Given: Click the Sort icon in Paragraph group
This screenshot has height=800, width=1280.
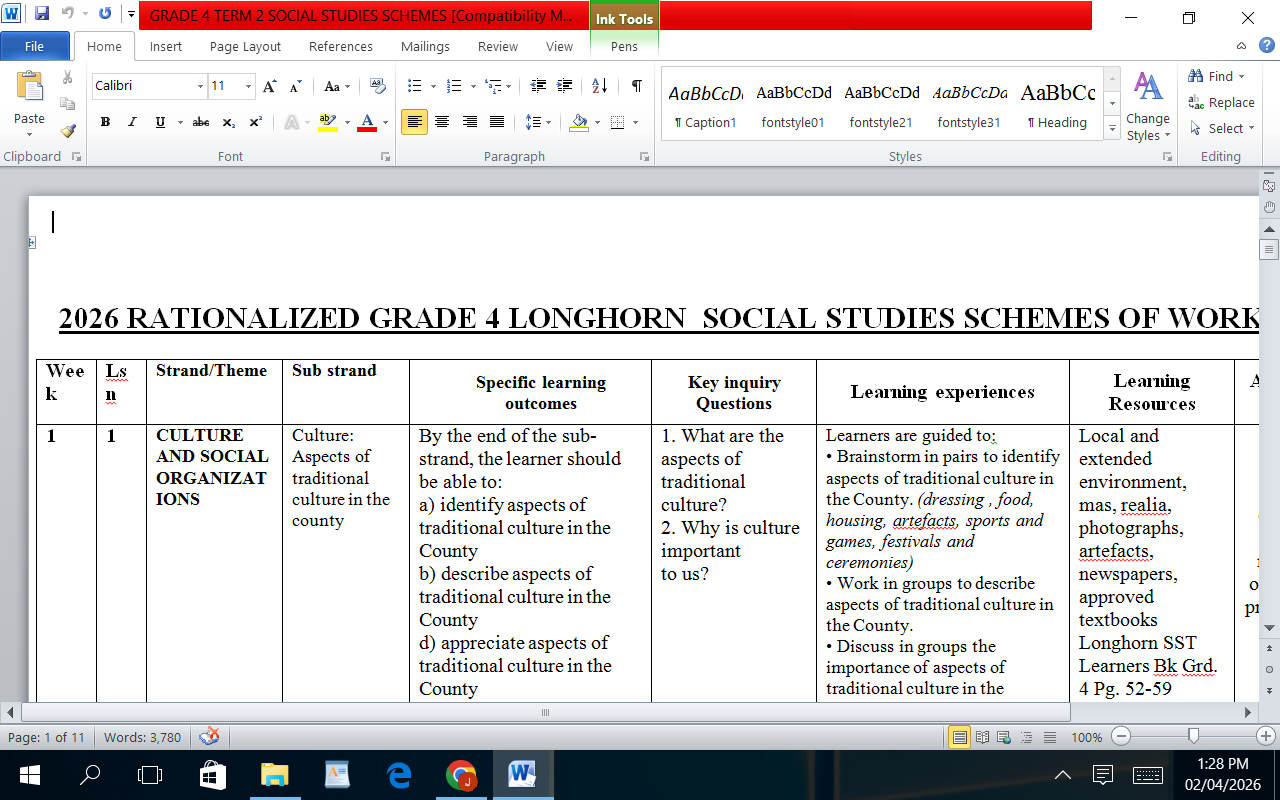Looking at the screenshot, I should tap(599, 86).
